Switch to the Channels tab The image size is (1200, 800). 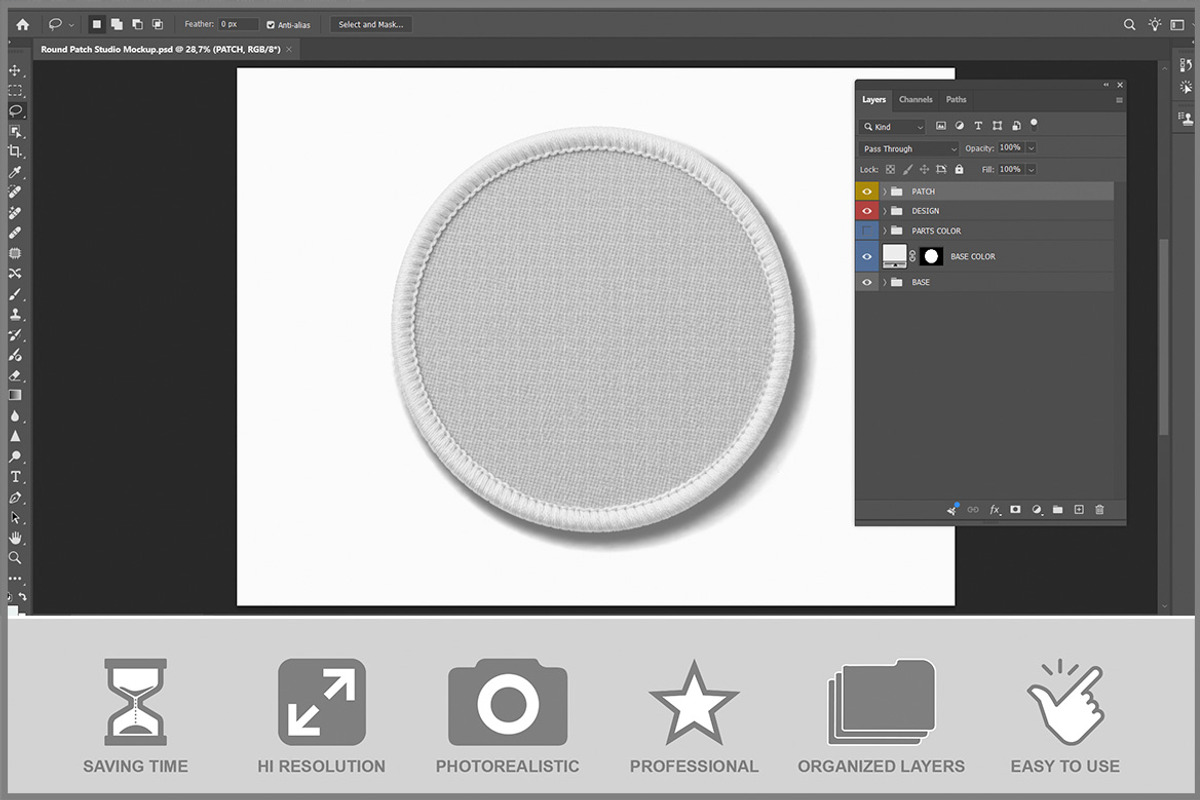[x=915, y=99]
